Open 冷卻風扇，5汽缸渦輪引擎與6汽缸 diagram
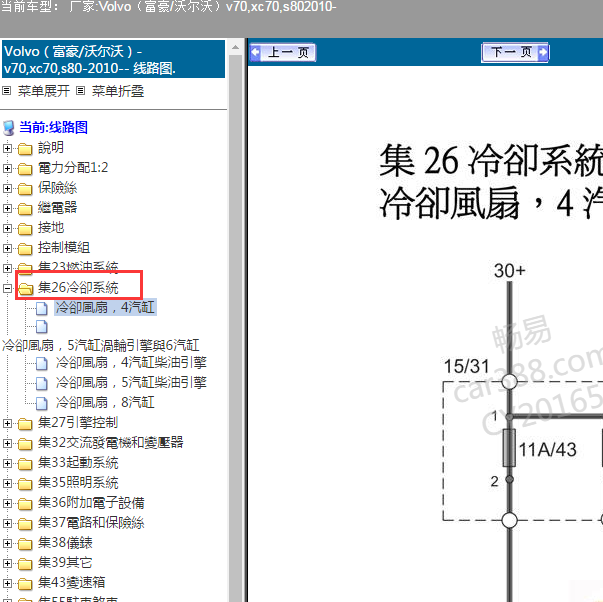The height and width of the screenshot is (602, 603). [101, 345]
